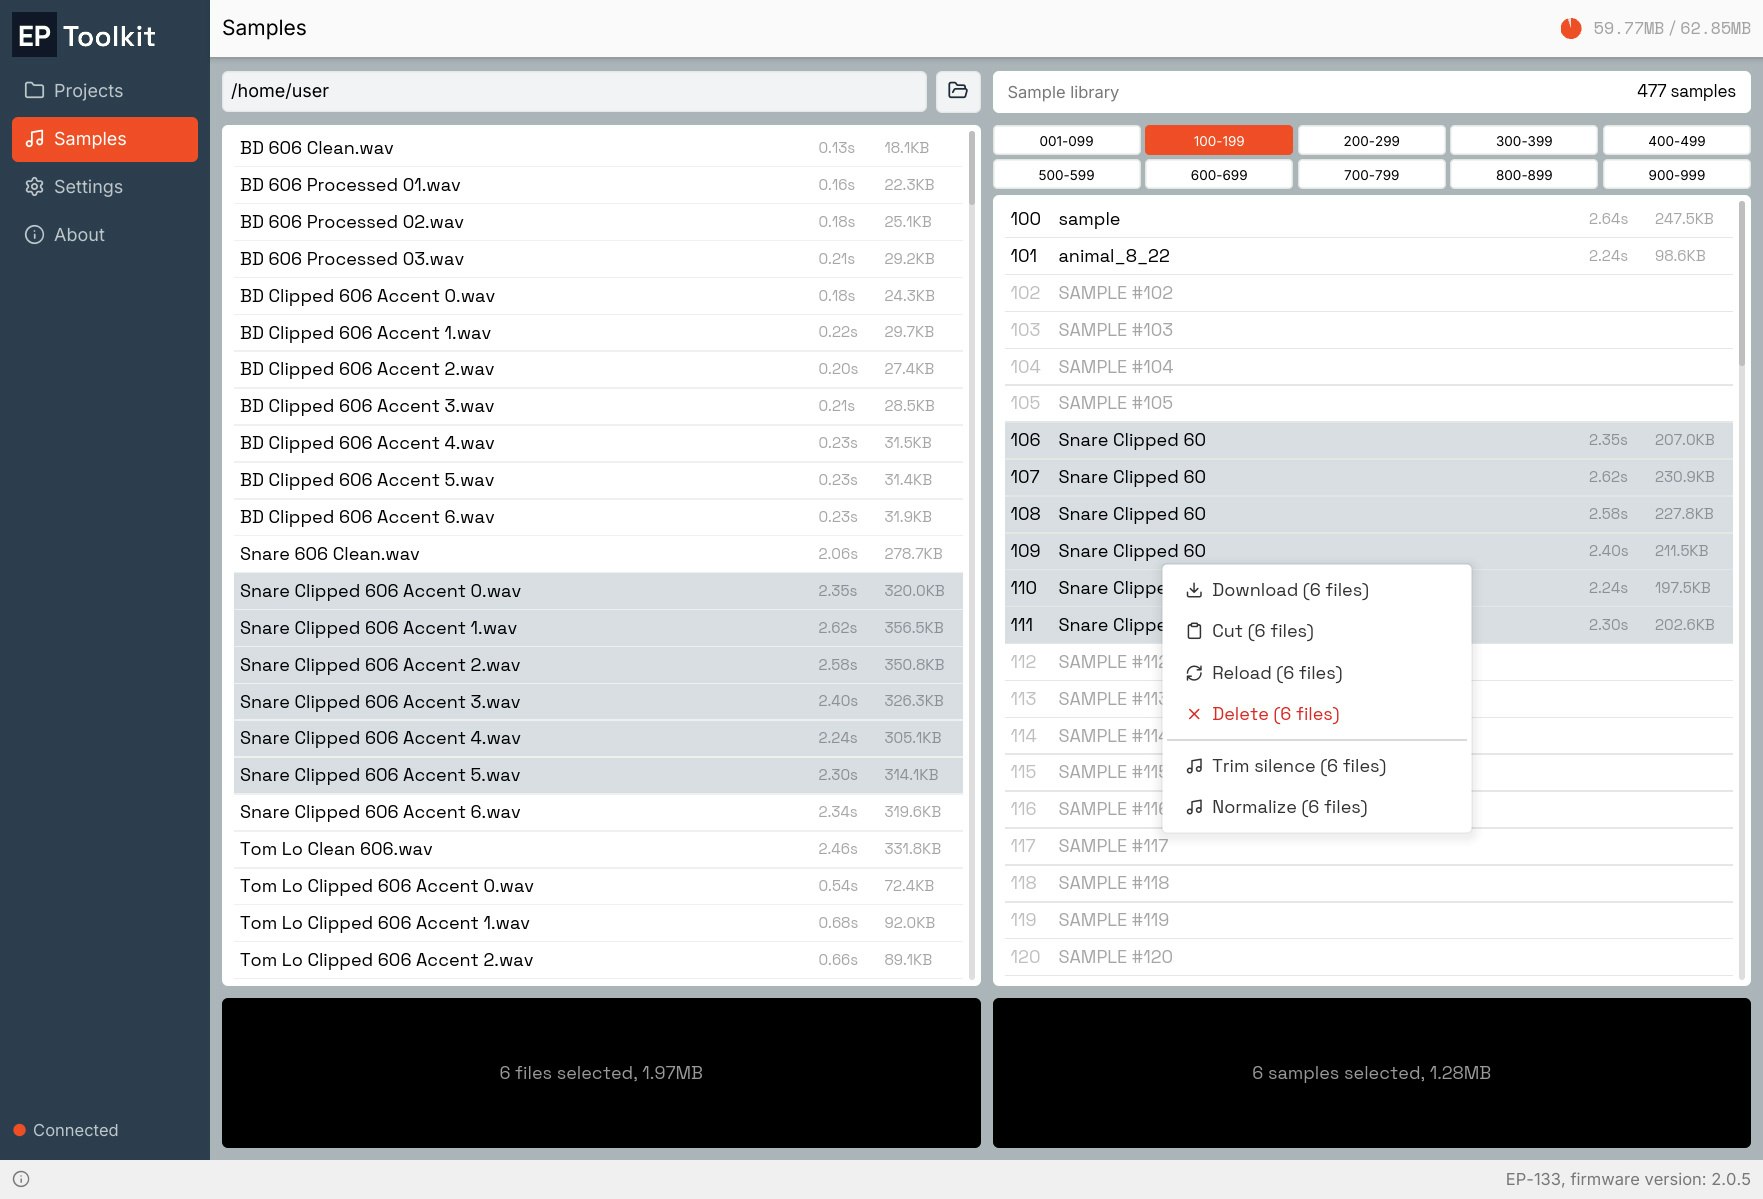Click the sample library scrollbar
Viewport: 1763px width, 1199px height.
(x=1742, y=284)
